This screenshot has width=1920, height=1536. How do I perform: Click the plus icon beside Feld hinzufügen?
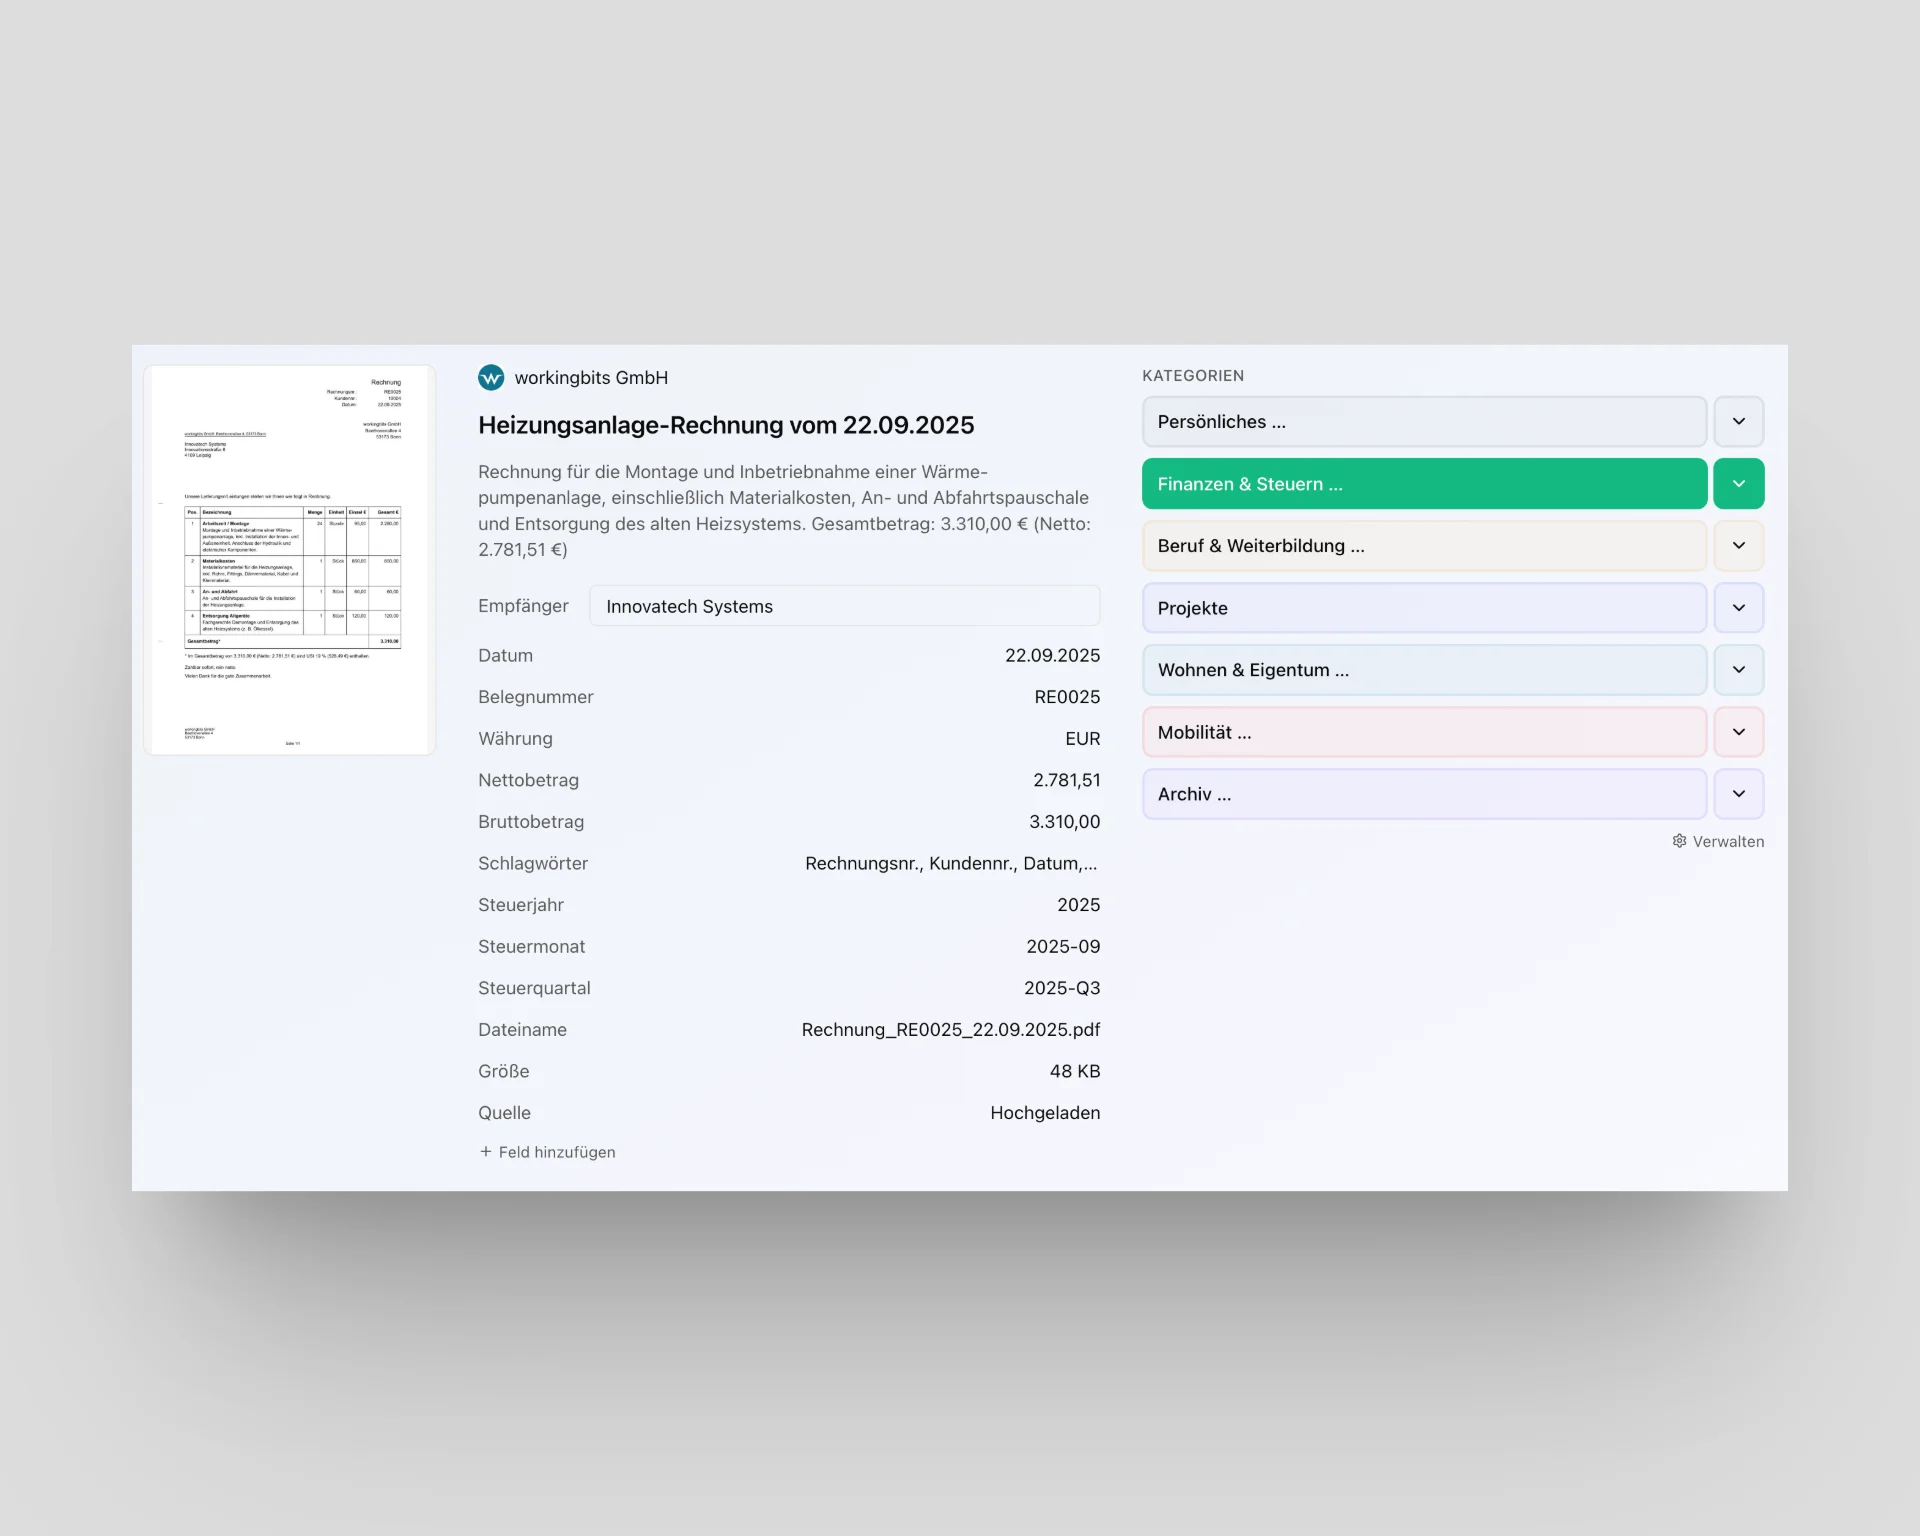click(x=486, y=1152)
